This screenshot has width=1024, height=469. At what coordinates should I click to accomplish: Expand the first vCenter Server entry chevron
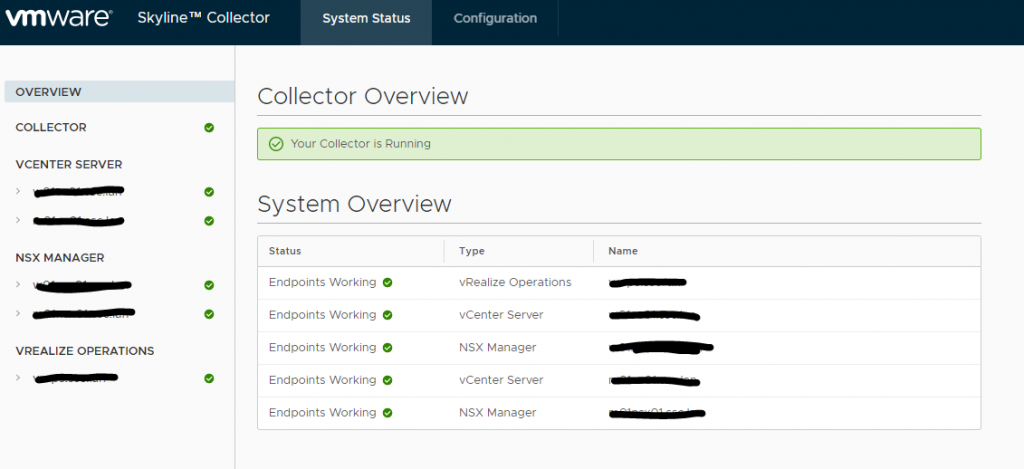[18, 191]
